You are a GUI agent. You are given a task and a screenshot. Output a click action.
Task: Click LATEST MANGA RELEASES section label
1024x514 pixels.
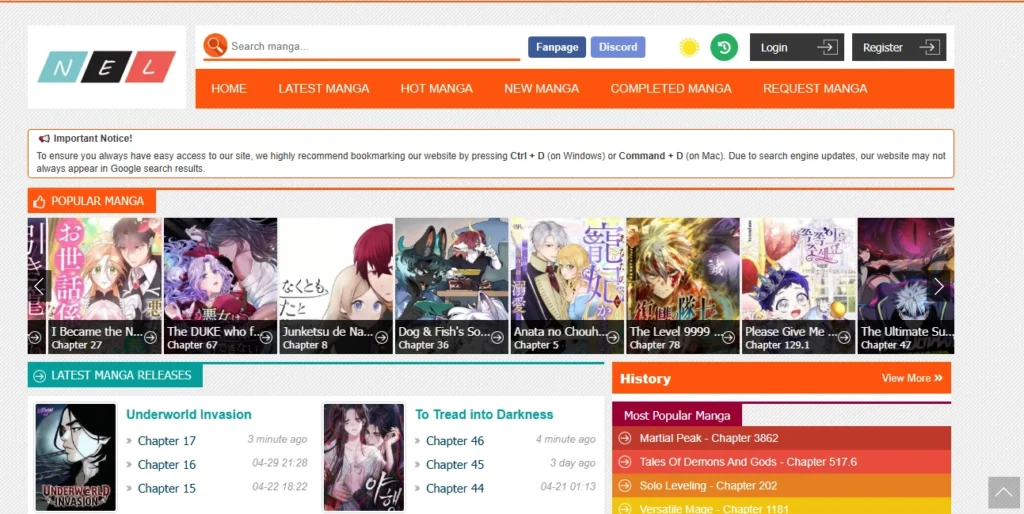(121, 376)
